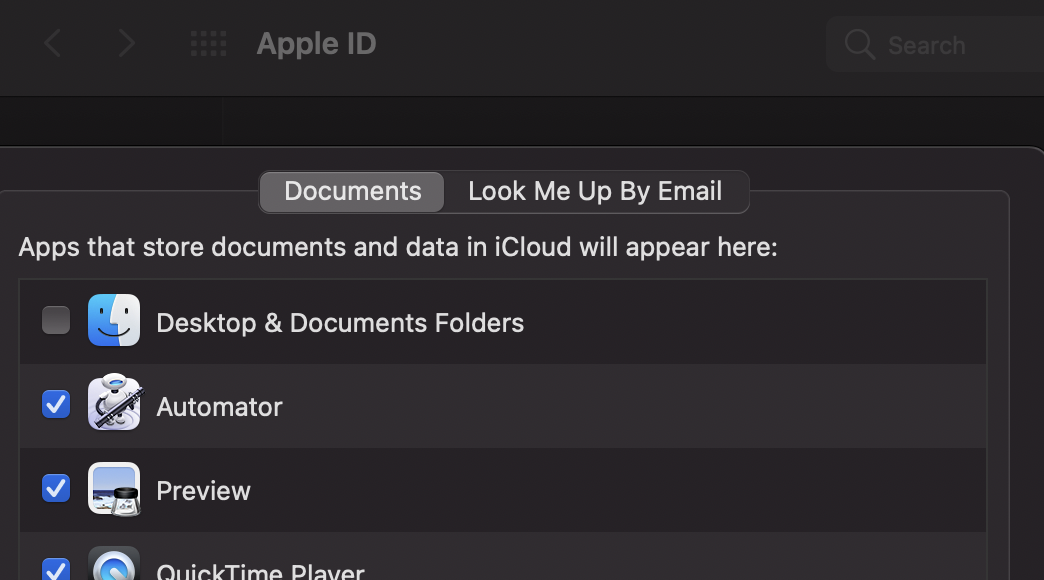Focus the Search field
Screen dimensions: 1044x580
click(935, 45)
